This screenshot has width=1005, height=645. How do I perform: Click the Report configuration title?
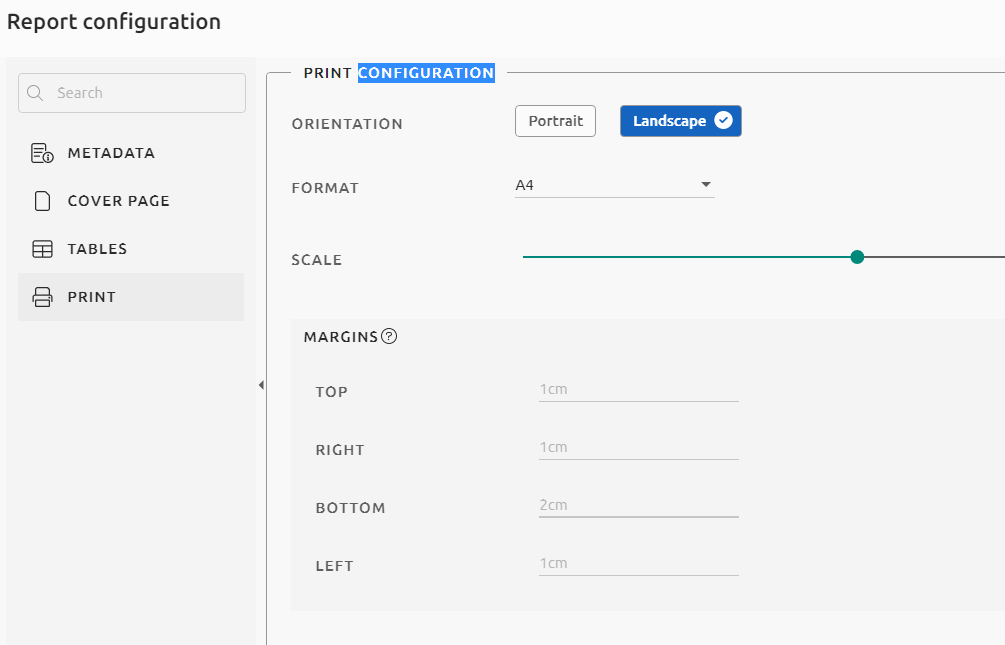[114, 22]
